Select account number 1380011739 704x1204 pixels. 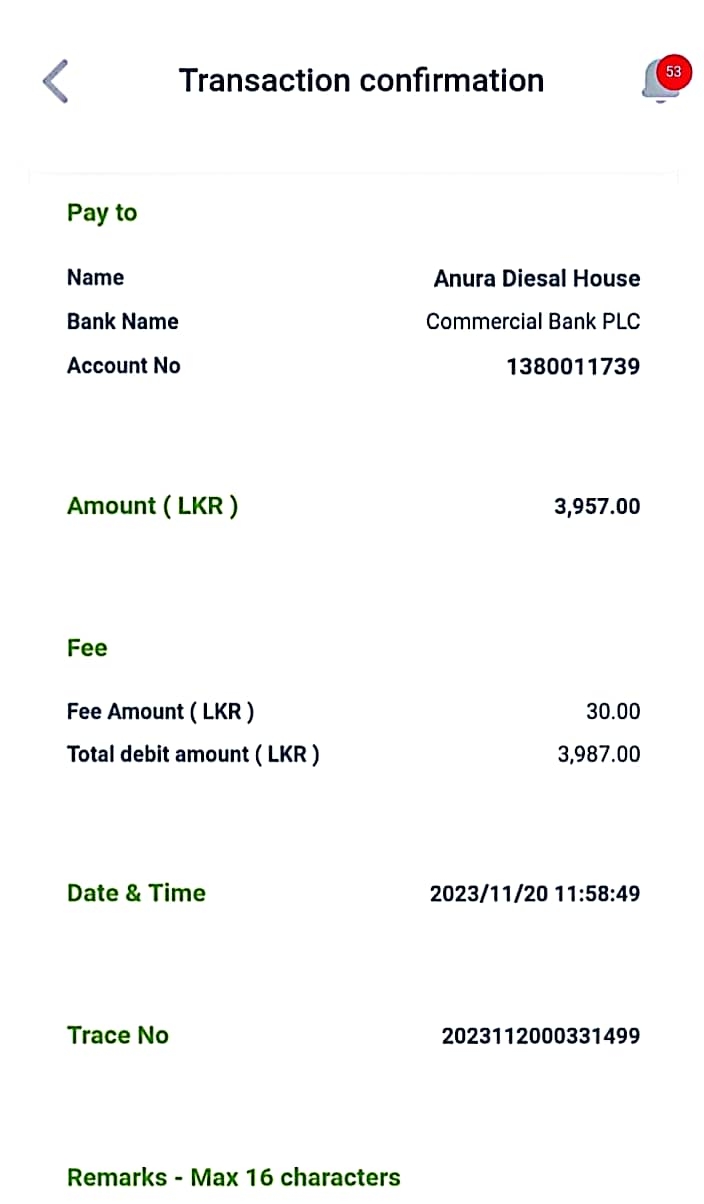(573, 366)
